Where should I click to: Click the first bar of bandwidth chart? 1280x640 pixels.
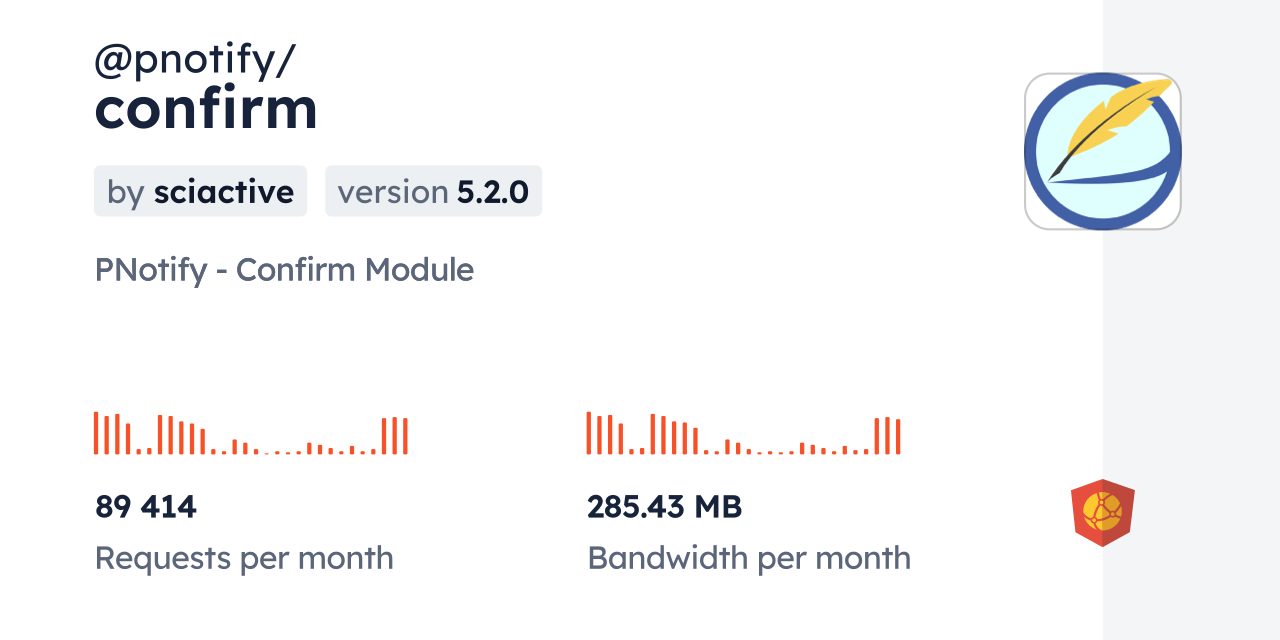[589, 433]
